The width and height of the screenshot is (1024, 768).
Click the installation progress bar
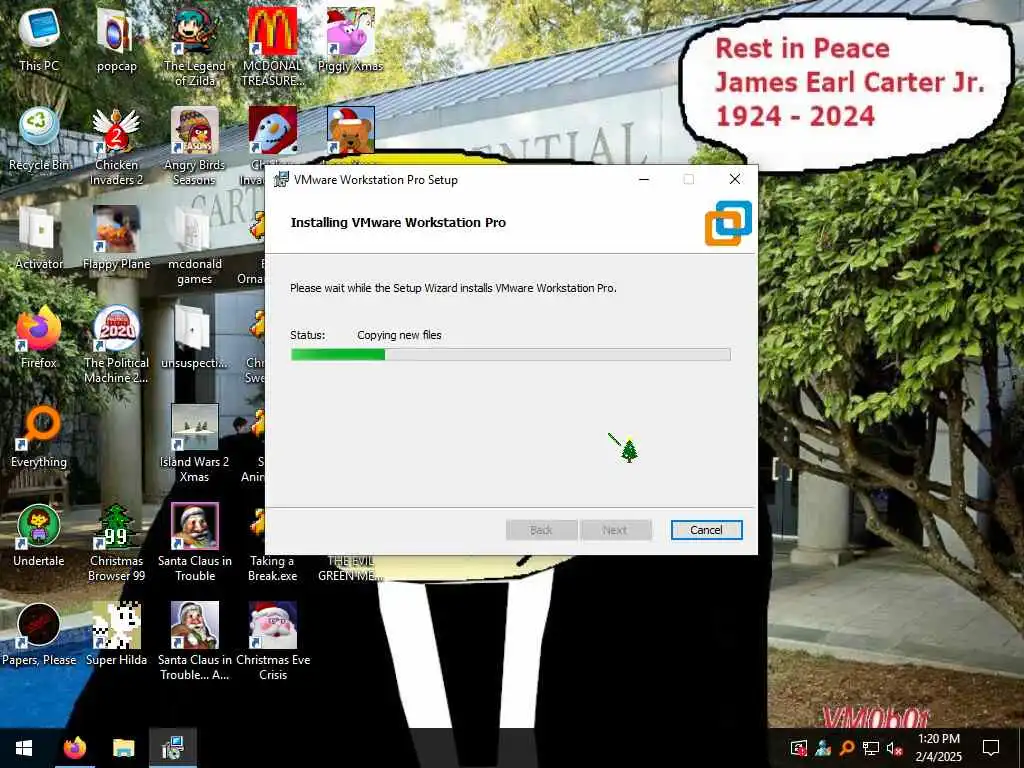pos(510,355)
